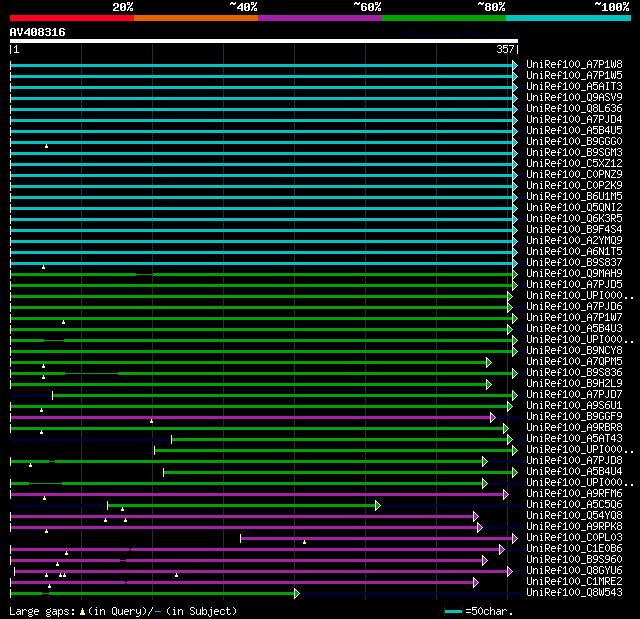Click arrowhead ending the UniRef100_B9GGF9 alignment bar
This screenshot has width=640, height=619.
pos(493,417)
